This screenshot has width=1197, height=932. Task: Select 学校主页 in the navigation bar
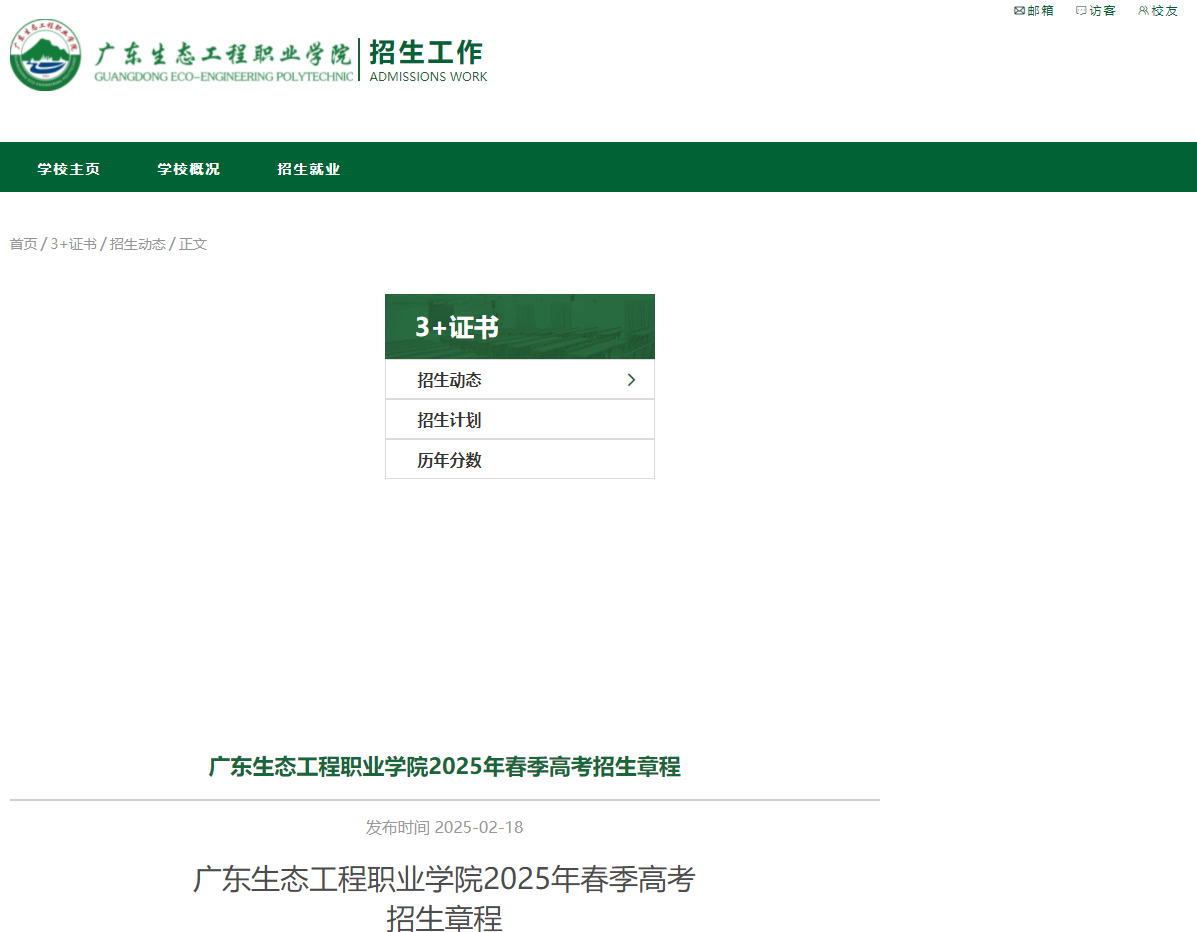[x=68, y=169]
